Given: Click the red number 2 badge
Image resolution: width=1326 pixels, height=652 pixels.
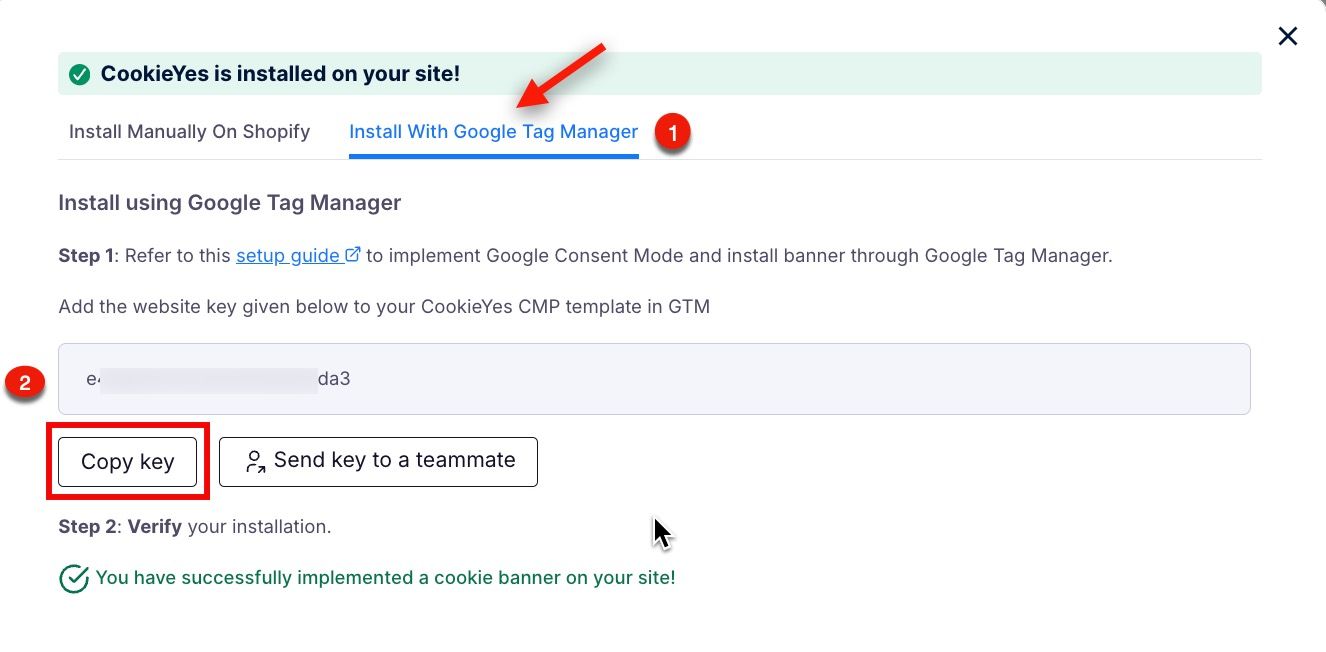Looking at the screenshot, I should [x=25, y=382].
